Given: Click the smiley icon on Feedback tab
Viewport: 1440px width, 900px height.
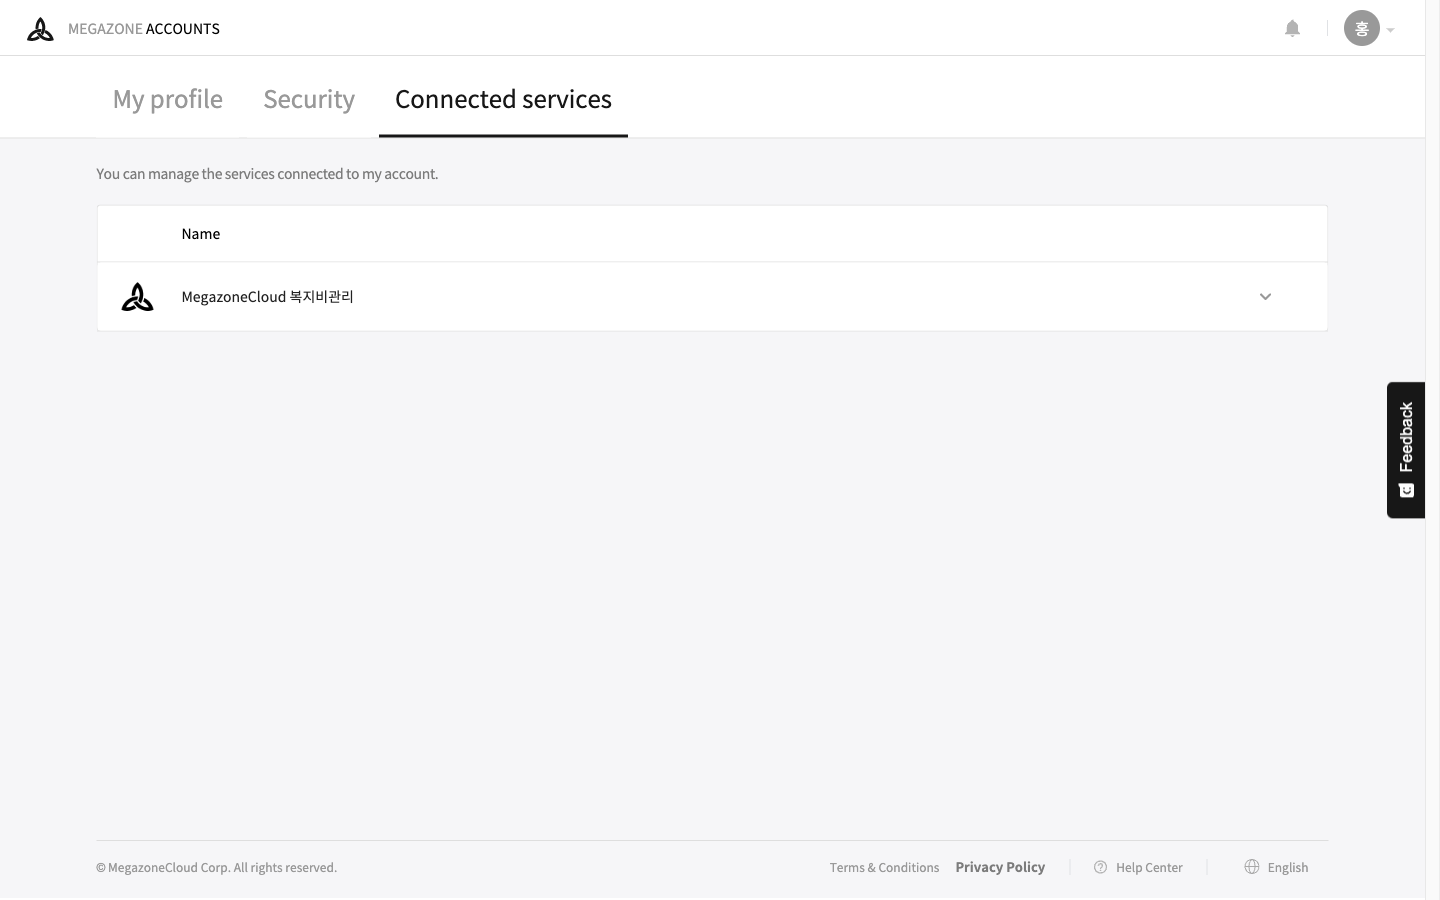Looking at the screenshot, I should coord(1406,490).
